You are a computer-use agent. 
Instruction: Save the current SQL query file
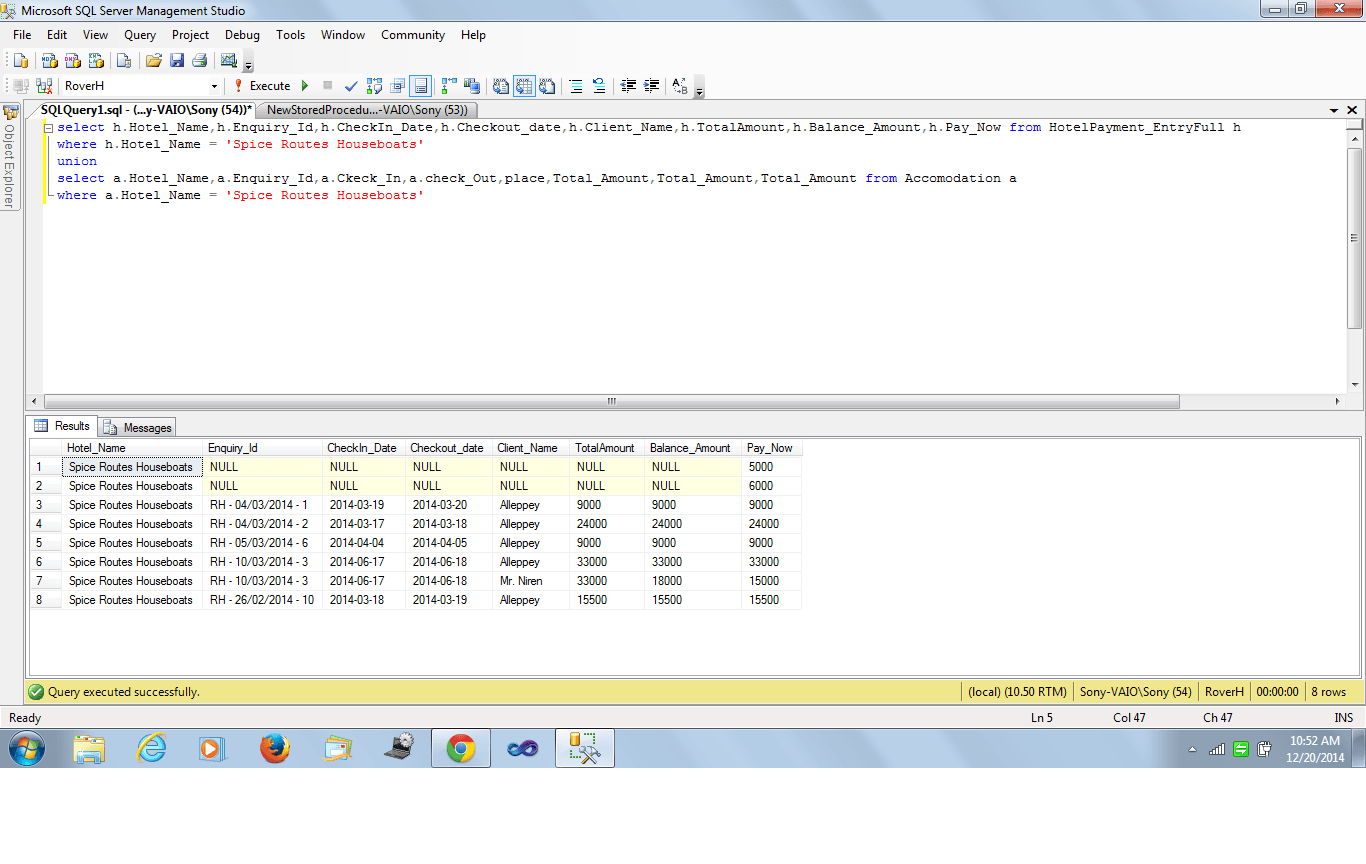pyautogui.click(x=177, y=60)
